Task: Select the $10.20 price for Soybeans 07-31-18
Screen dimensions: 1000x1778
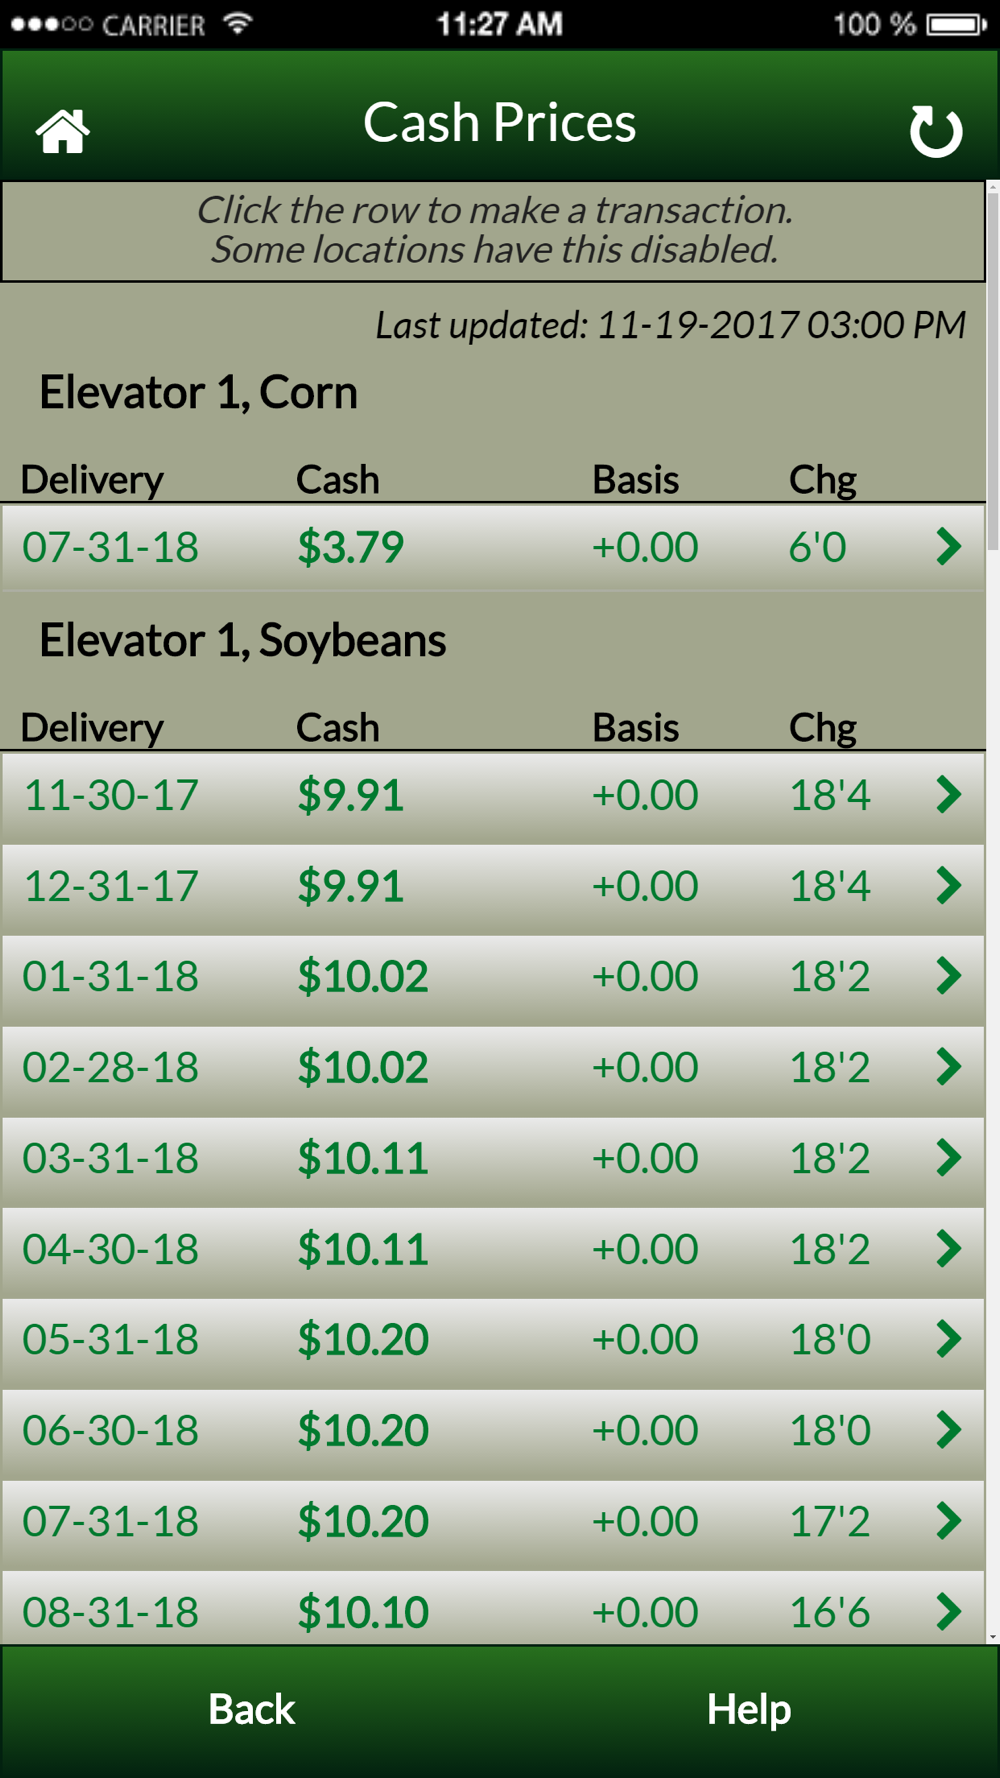Action: pyautogui.click(x=363, y=1521)
